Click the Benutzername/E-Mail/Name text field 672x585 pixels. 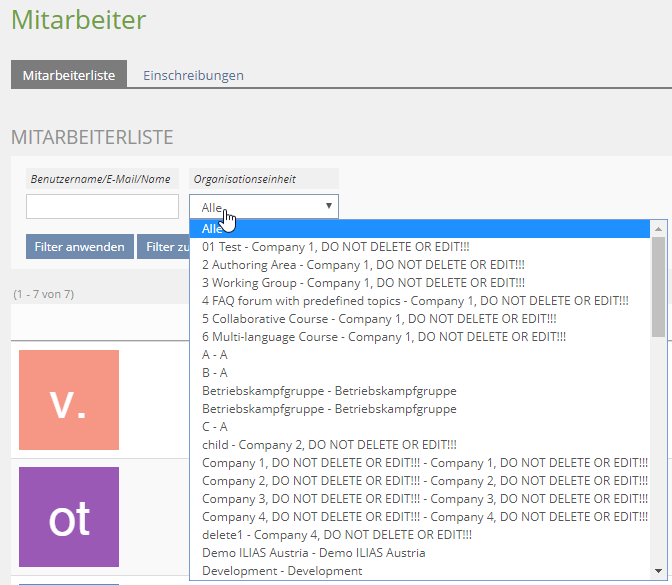click(102, 207)
